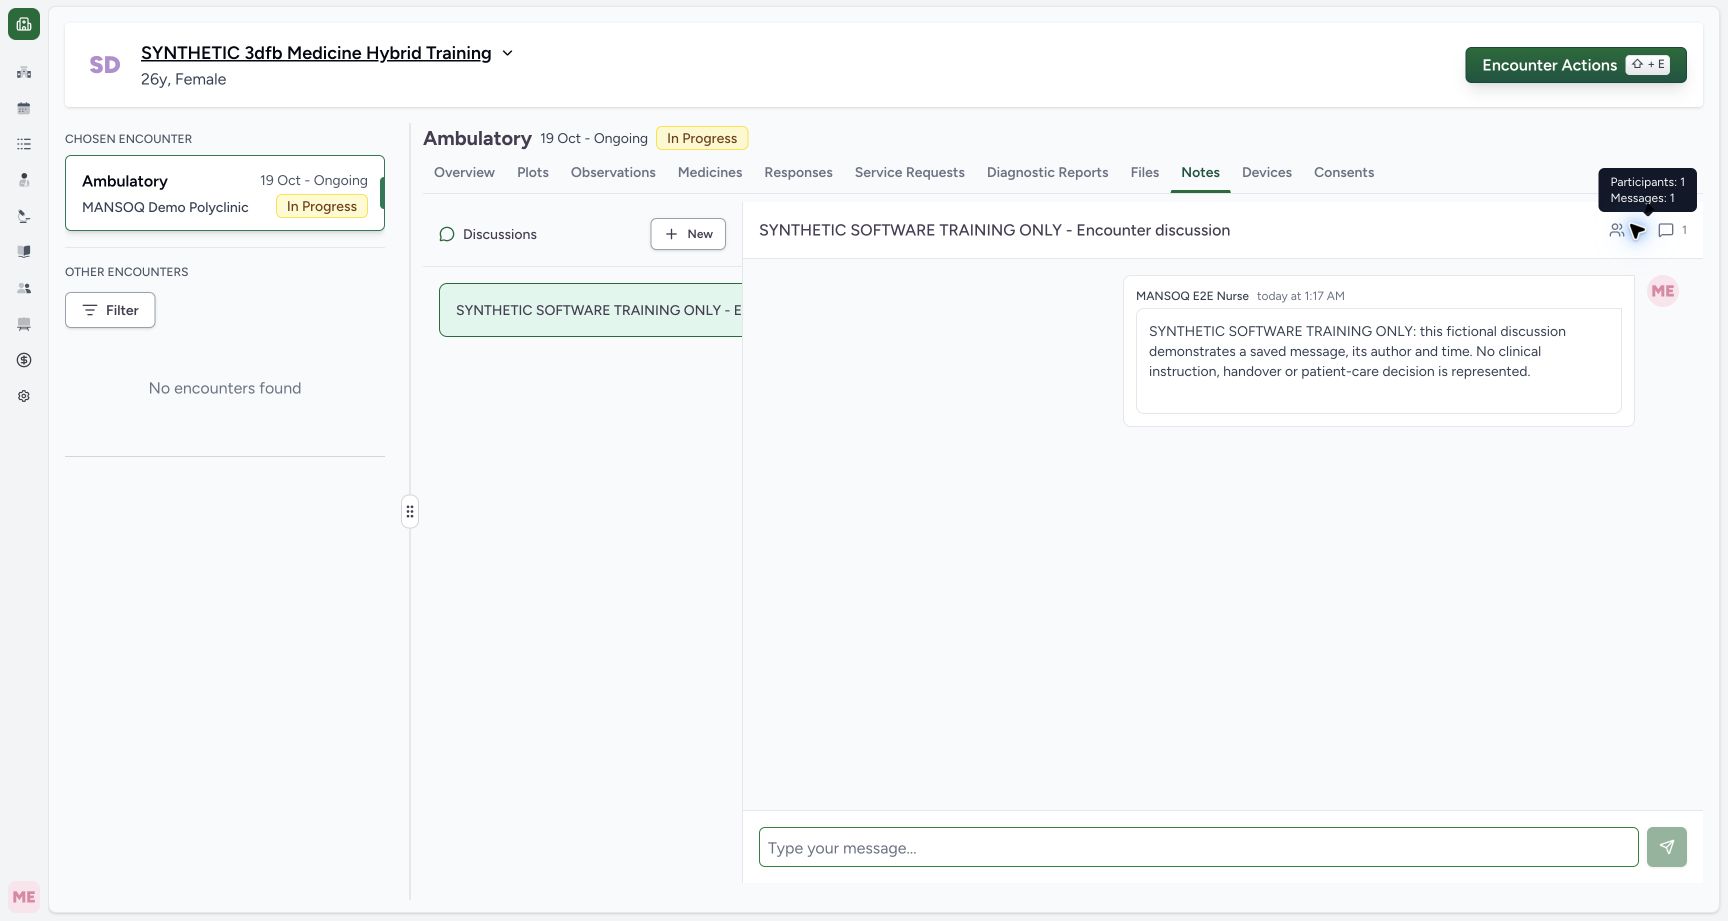Screen dimensions: 1728x921
Task: Click the panel resize drag handle
Action: pos(410,512)
